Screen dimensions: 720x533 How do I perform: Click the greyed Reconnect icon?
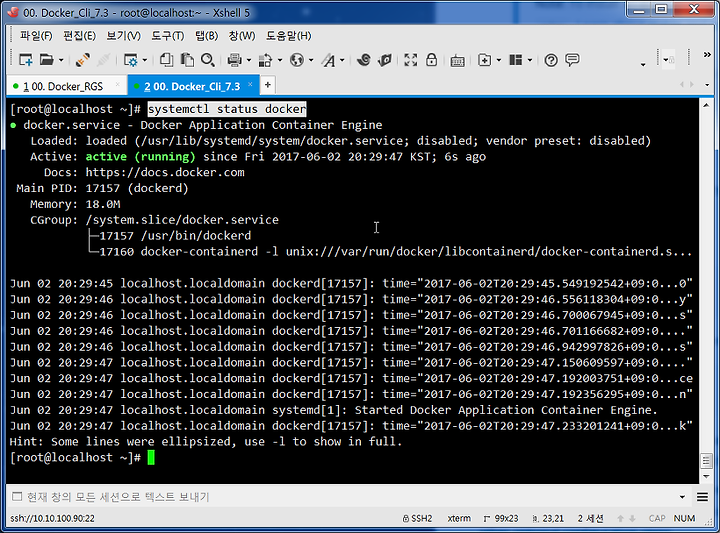tap(104, 60)
